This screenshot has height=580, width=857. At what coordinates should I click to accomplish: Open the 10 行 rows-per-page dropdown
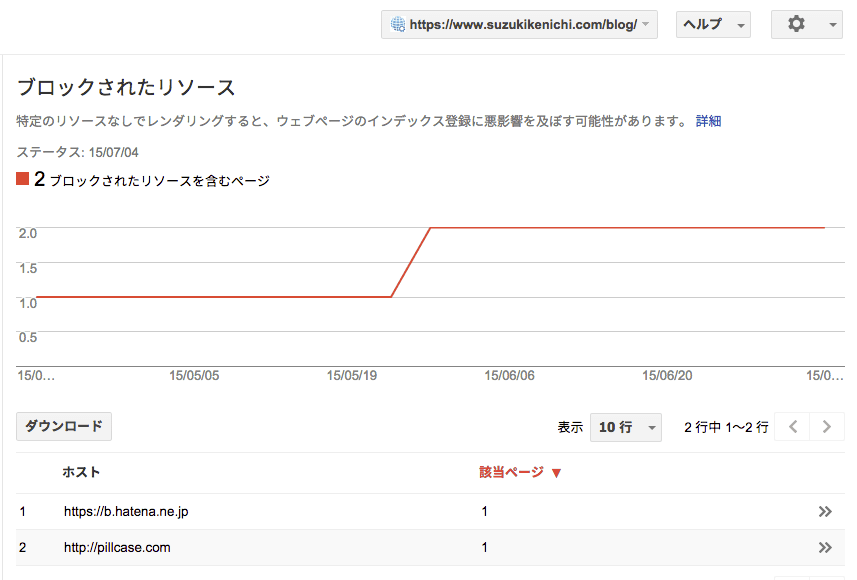[625, 427]
